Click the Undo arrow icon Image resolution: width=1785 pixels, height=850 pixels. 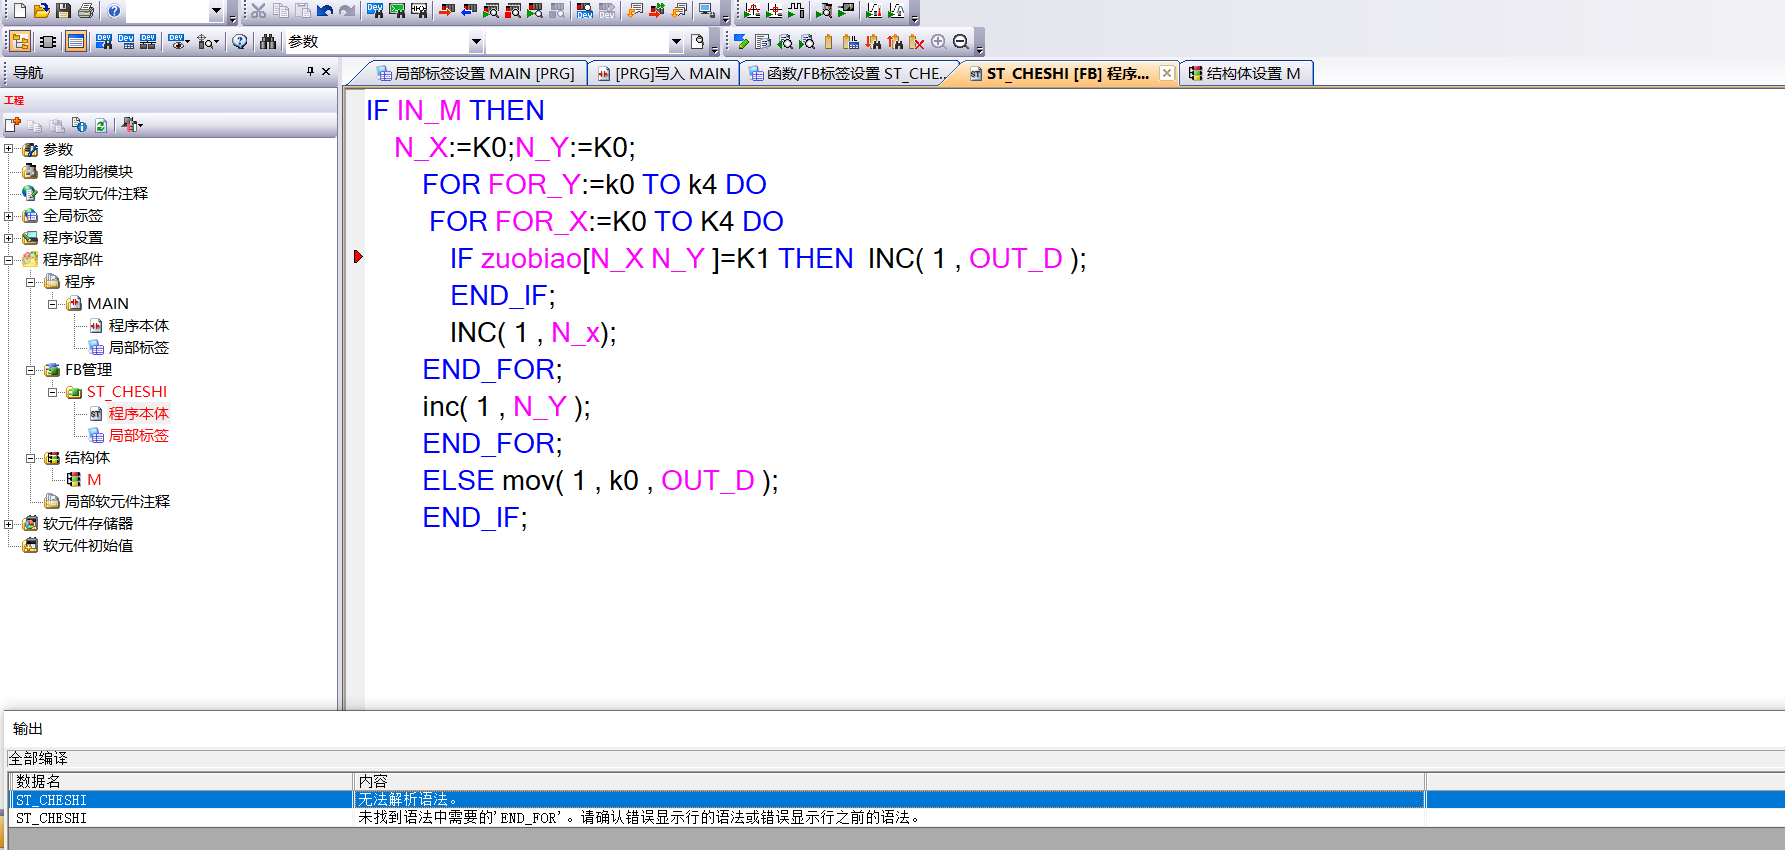[325, 11]
